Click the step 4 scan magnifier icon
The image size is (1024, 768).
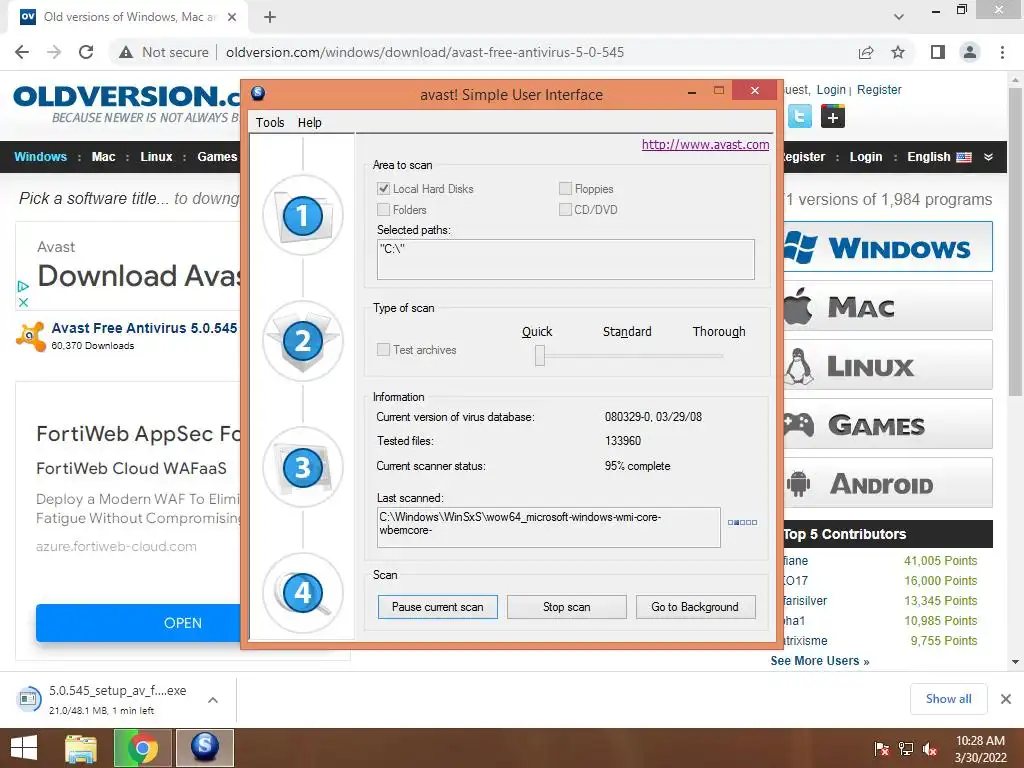point(302,592)
